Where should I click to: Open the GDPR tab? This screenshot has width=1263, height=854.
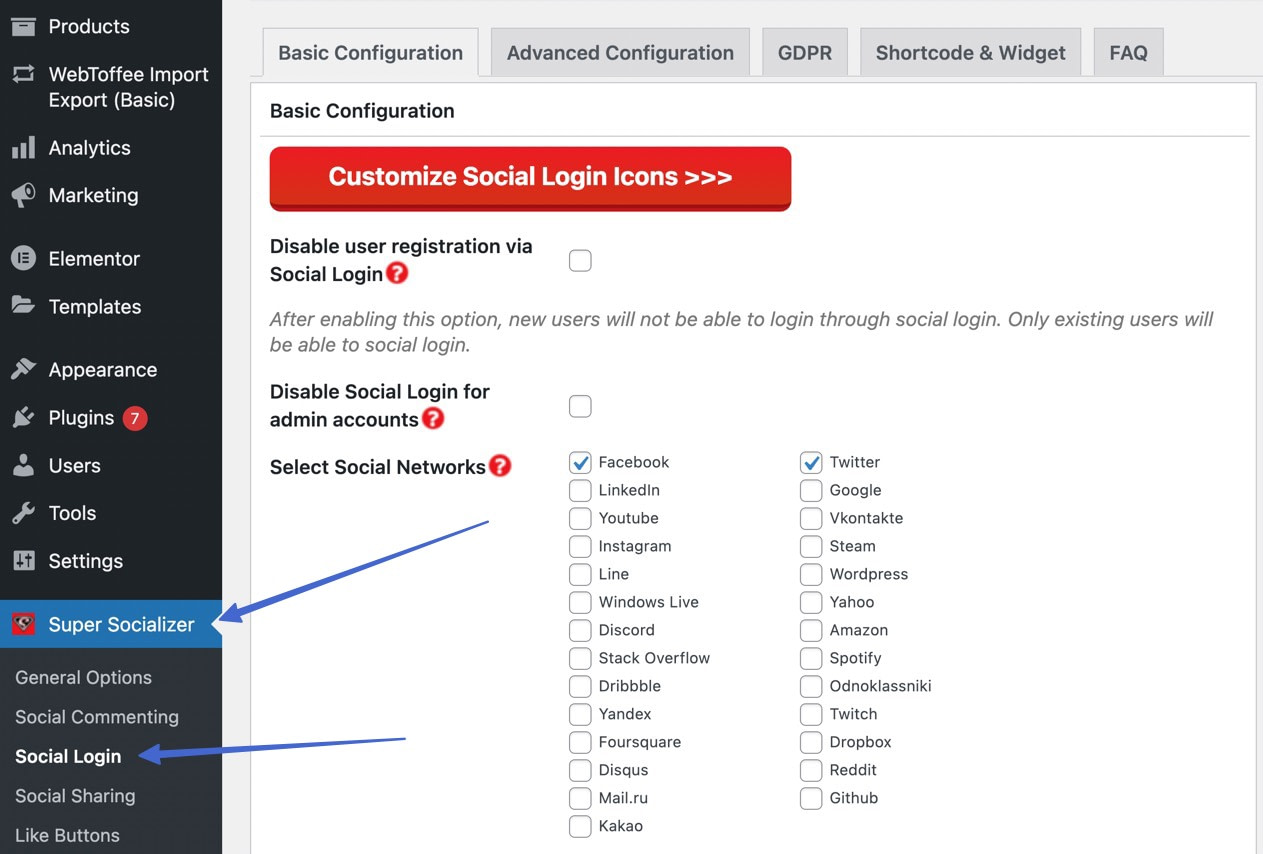(x=804, y=52)
